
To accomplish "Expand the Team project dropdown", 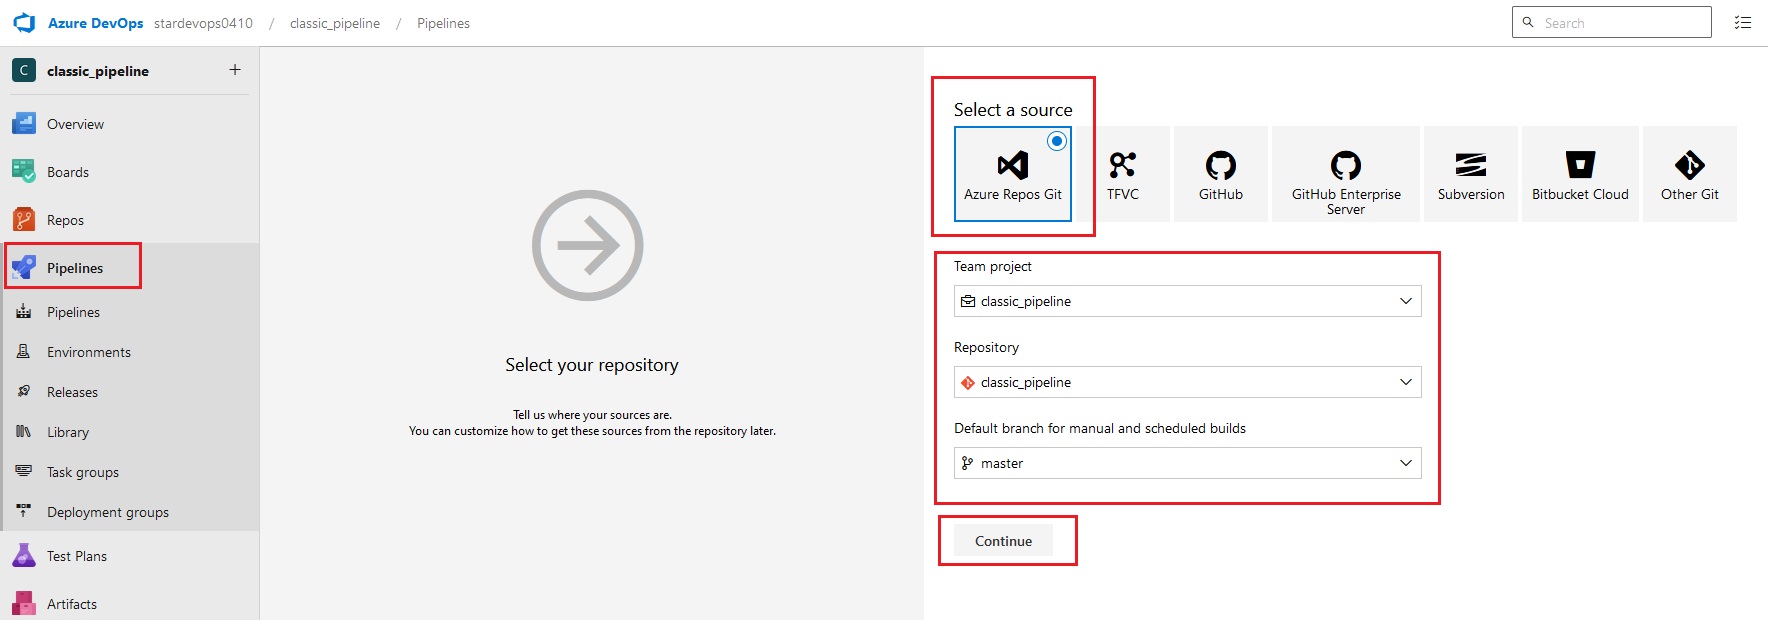I will coord(1188,301).
